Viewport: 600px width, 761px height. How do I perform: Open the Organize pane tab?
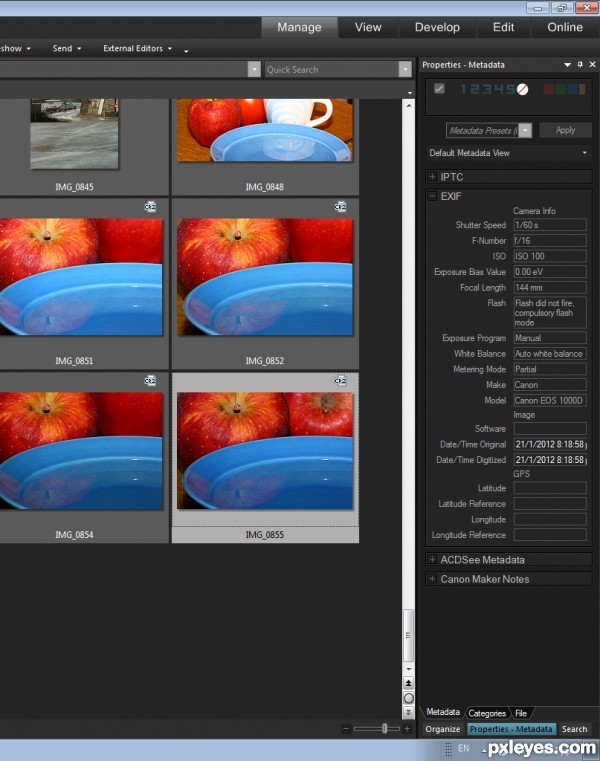click(443, 729)
